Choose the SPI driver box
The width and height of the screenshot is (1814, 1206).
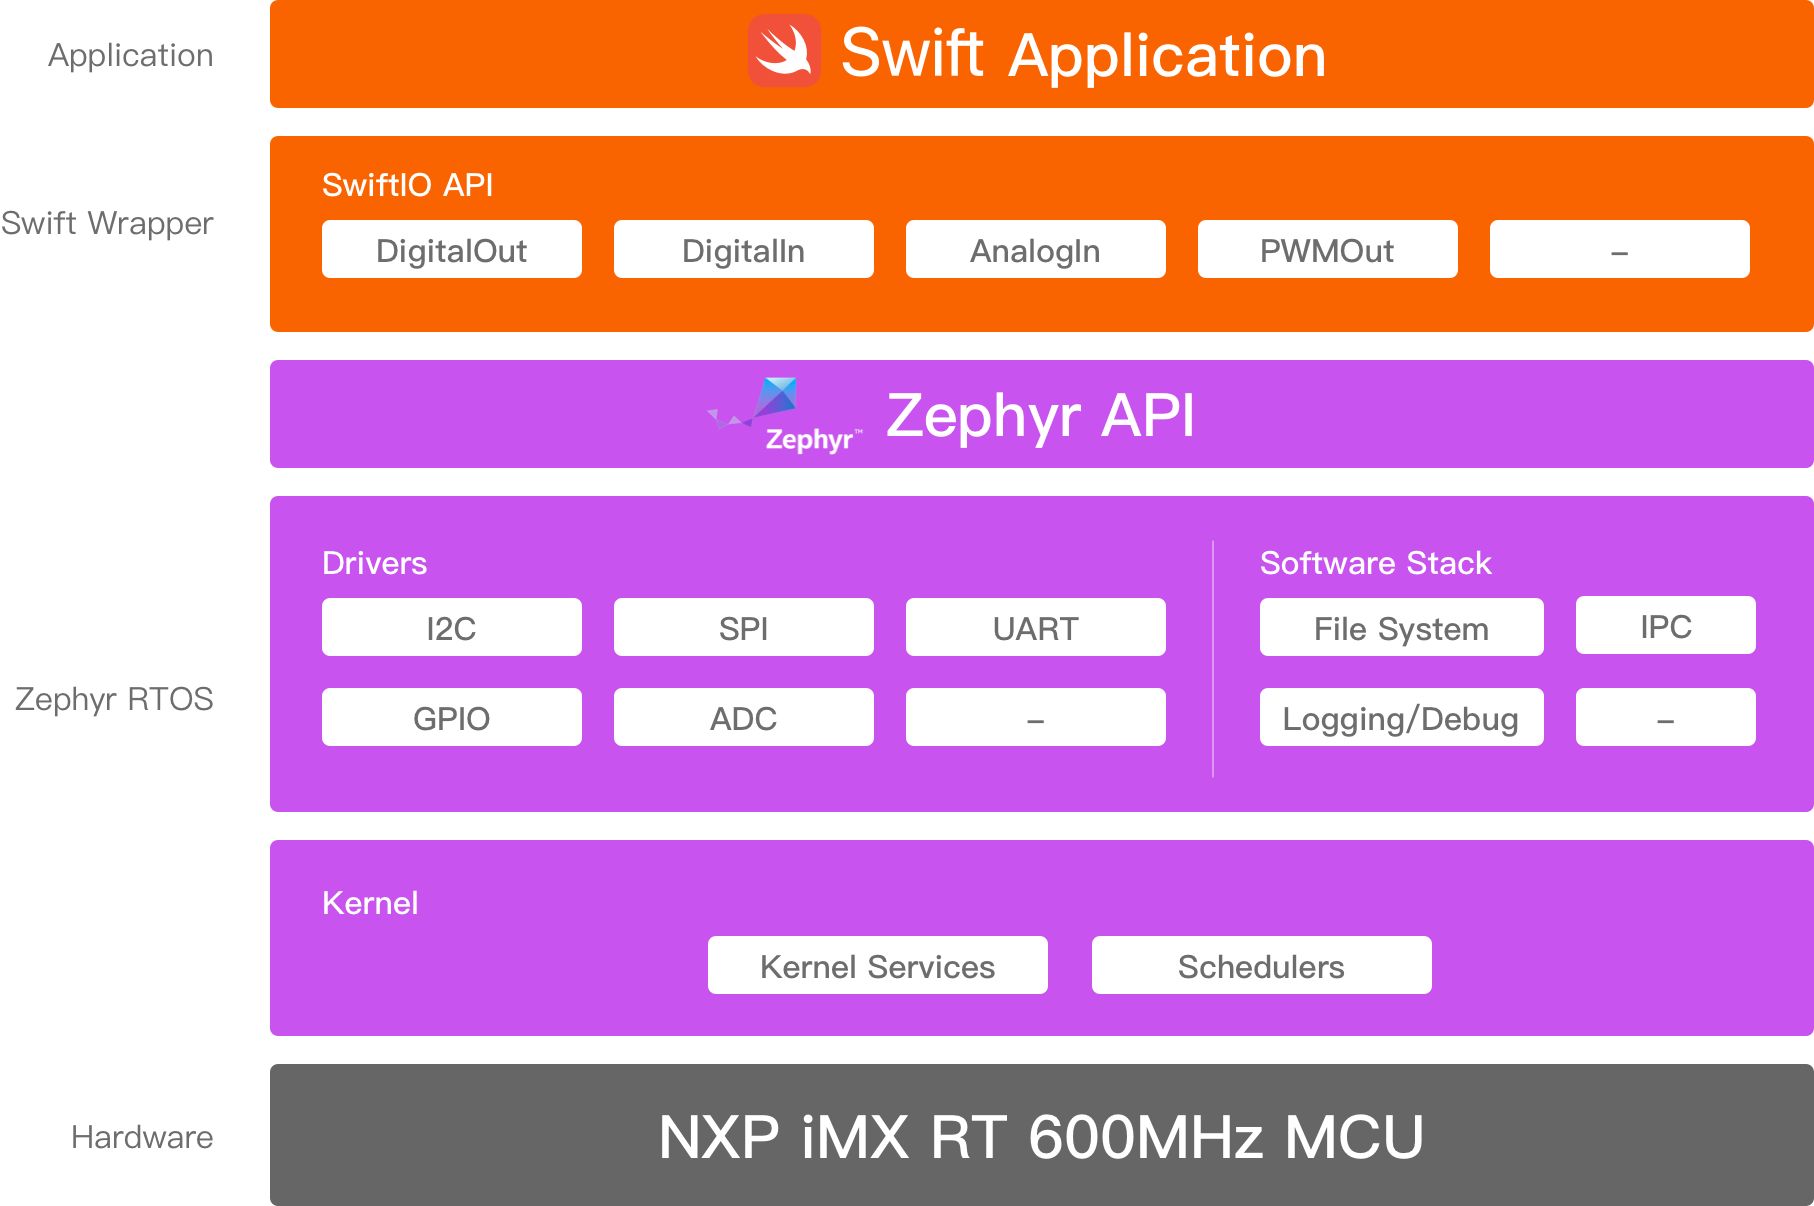[x=743, y=628]
